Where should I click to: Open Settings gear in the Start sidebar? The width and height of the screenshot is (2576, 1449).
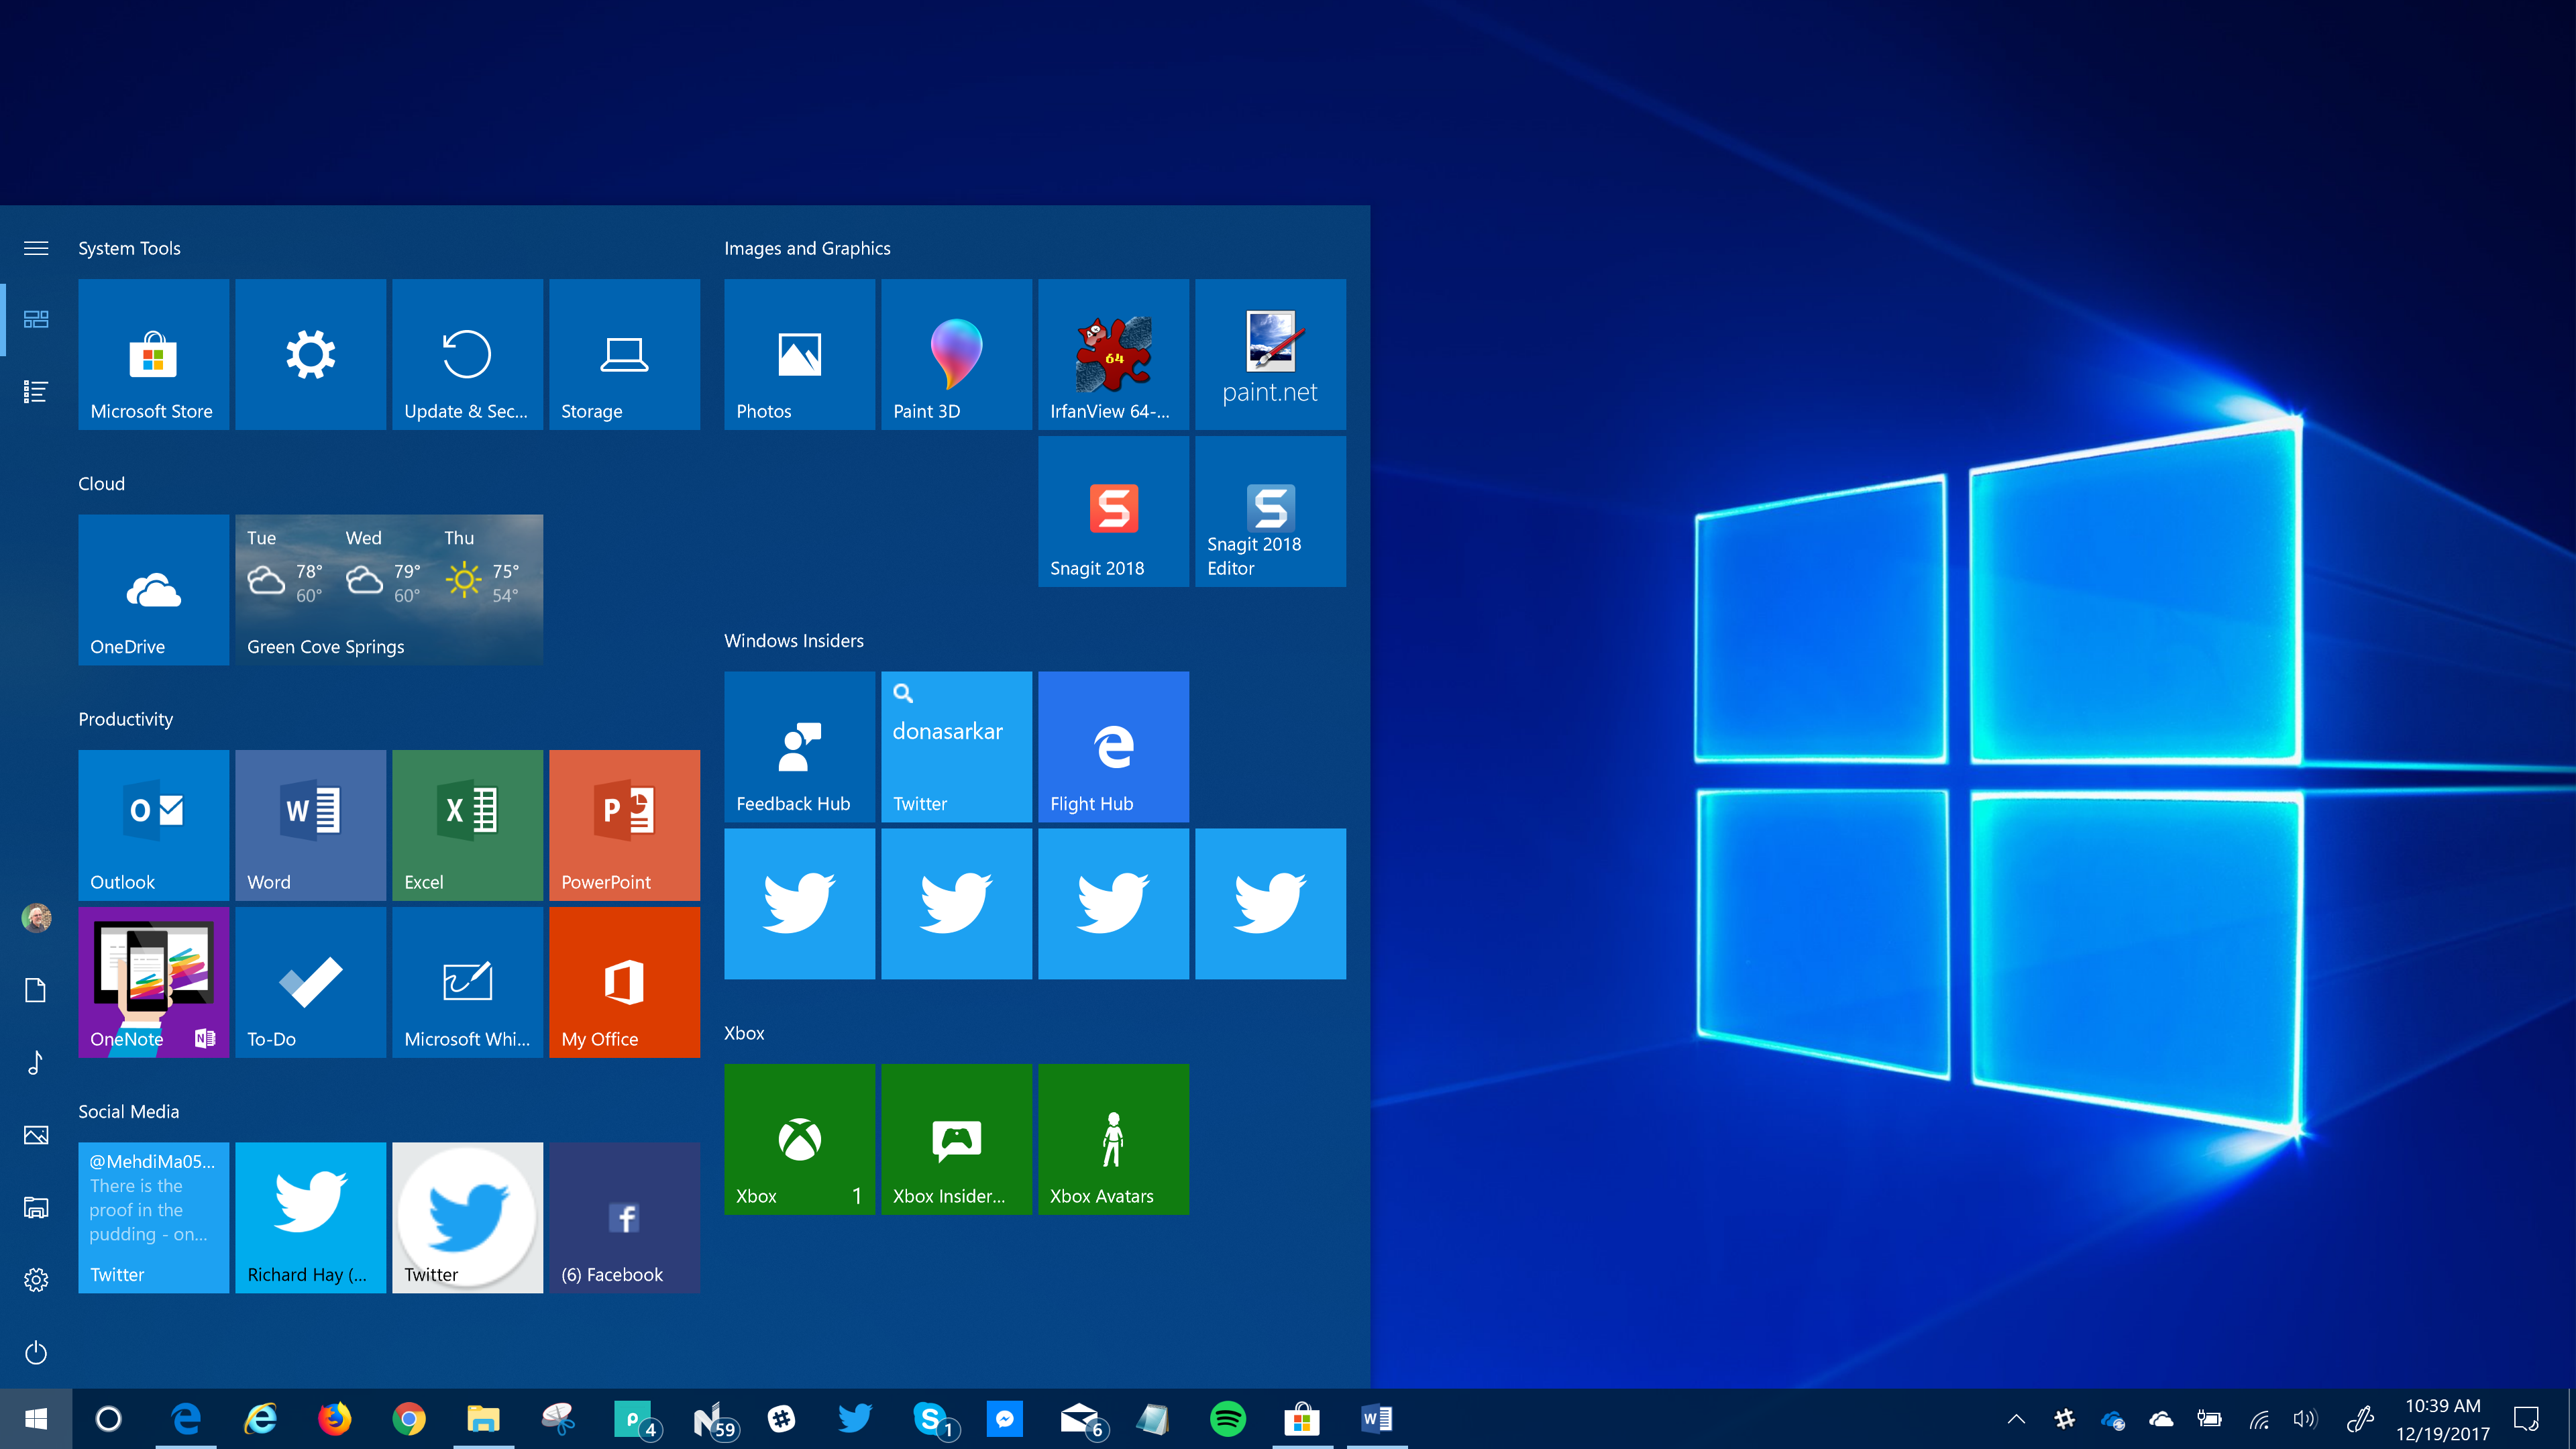coord(36,1280)
